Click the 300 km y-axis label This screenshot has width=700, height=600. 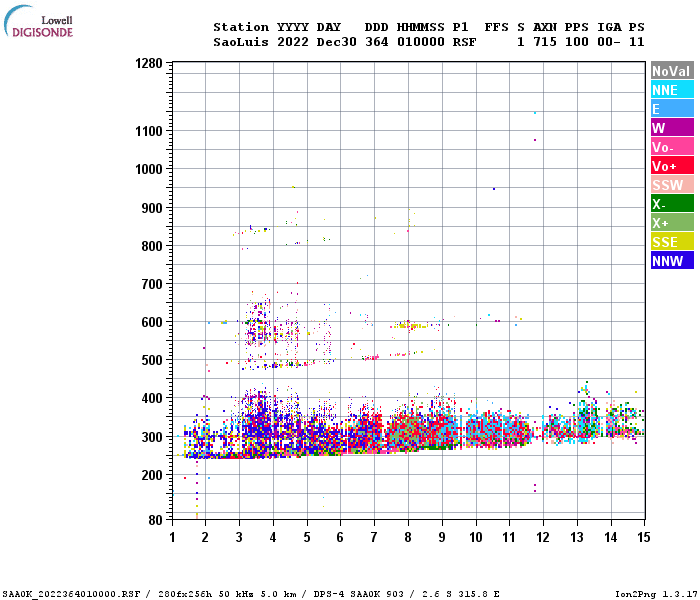tap(152, 437)
